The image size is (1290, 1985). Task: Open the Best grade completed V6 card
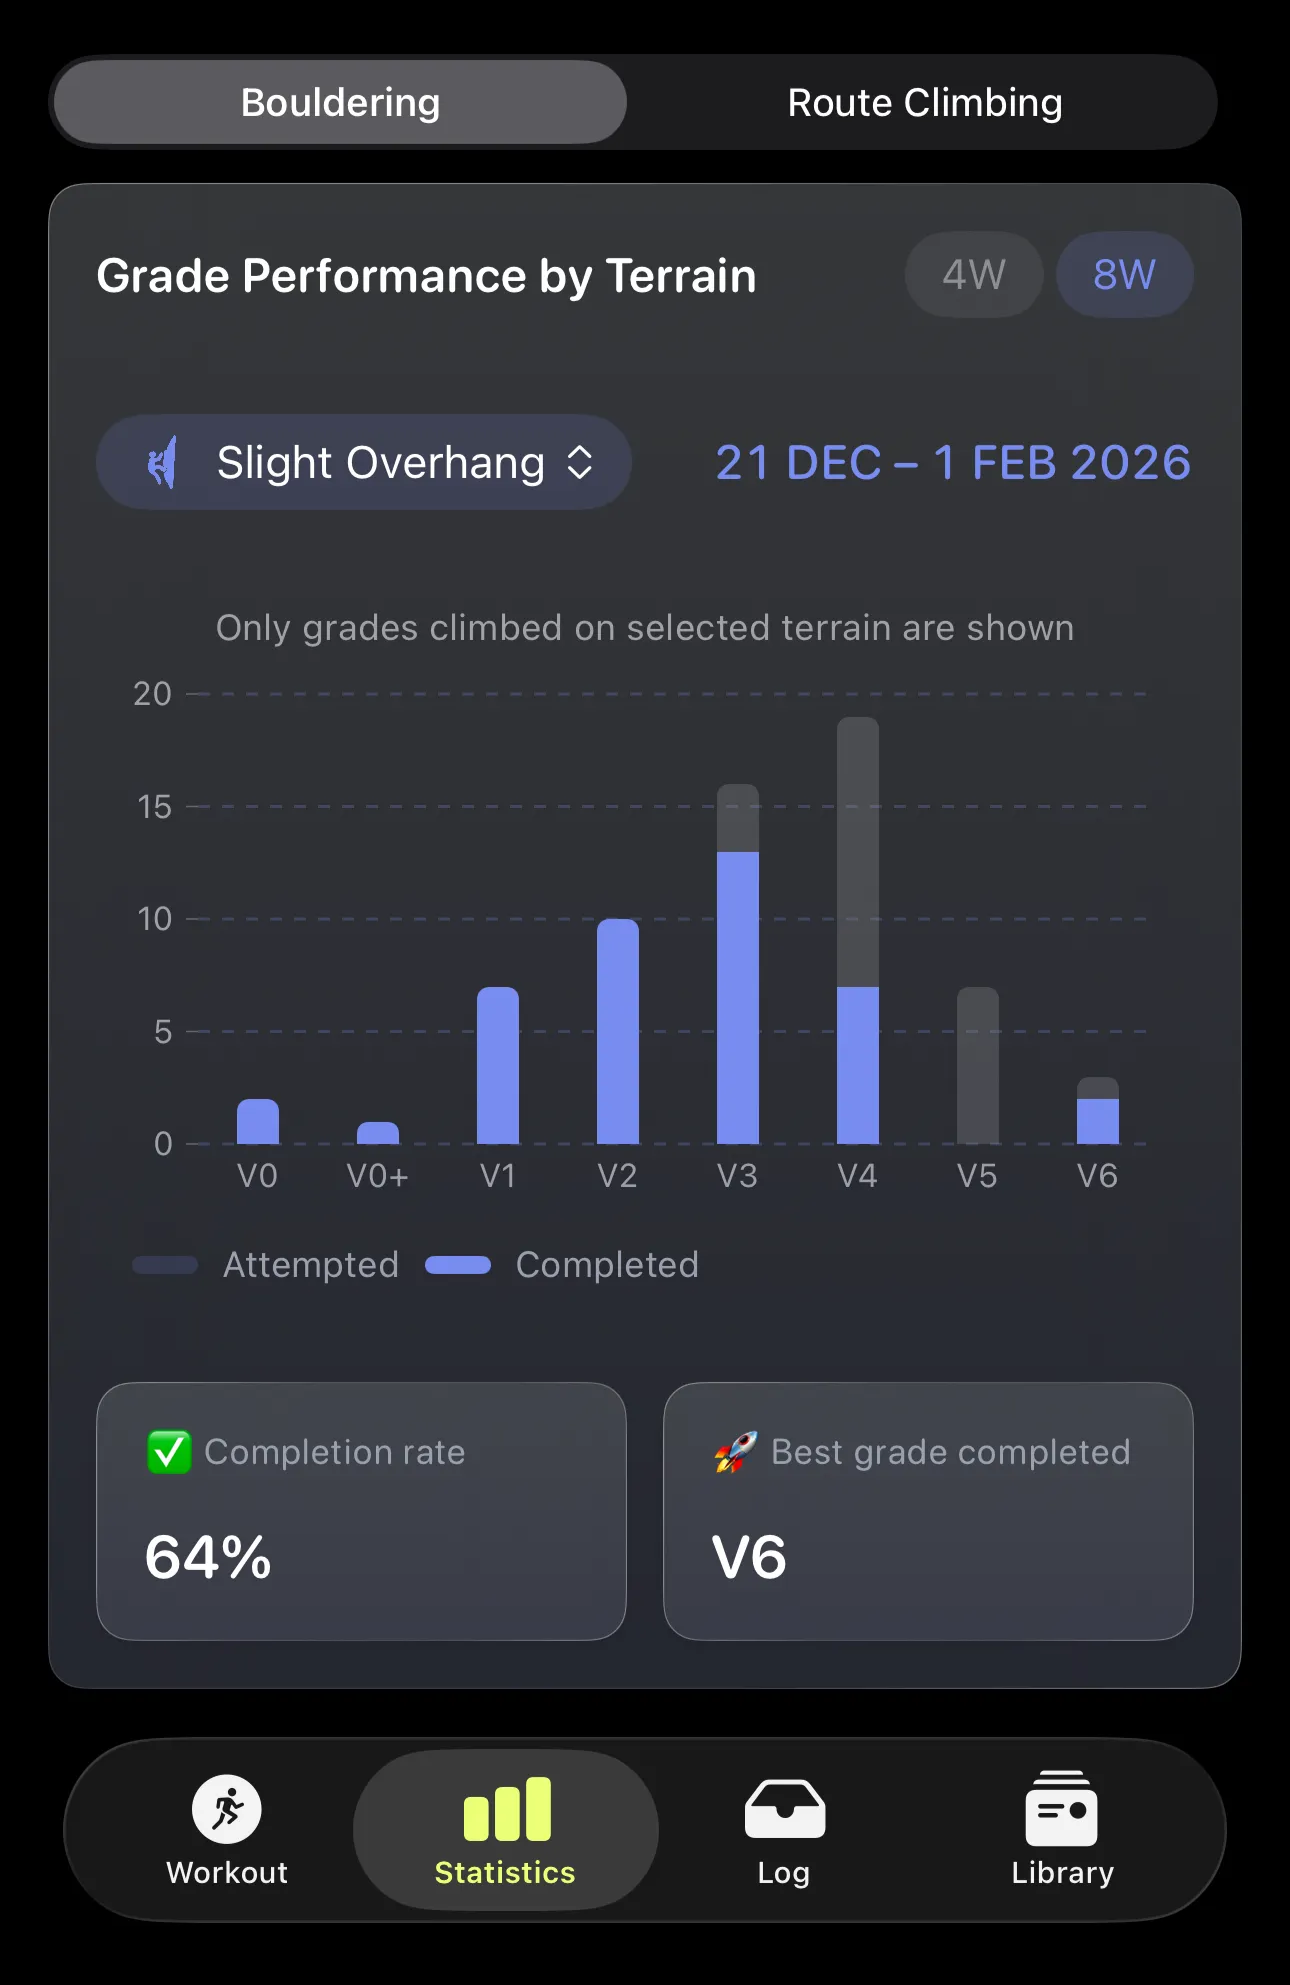928,1511
